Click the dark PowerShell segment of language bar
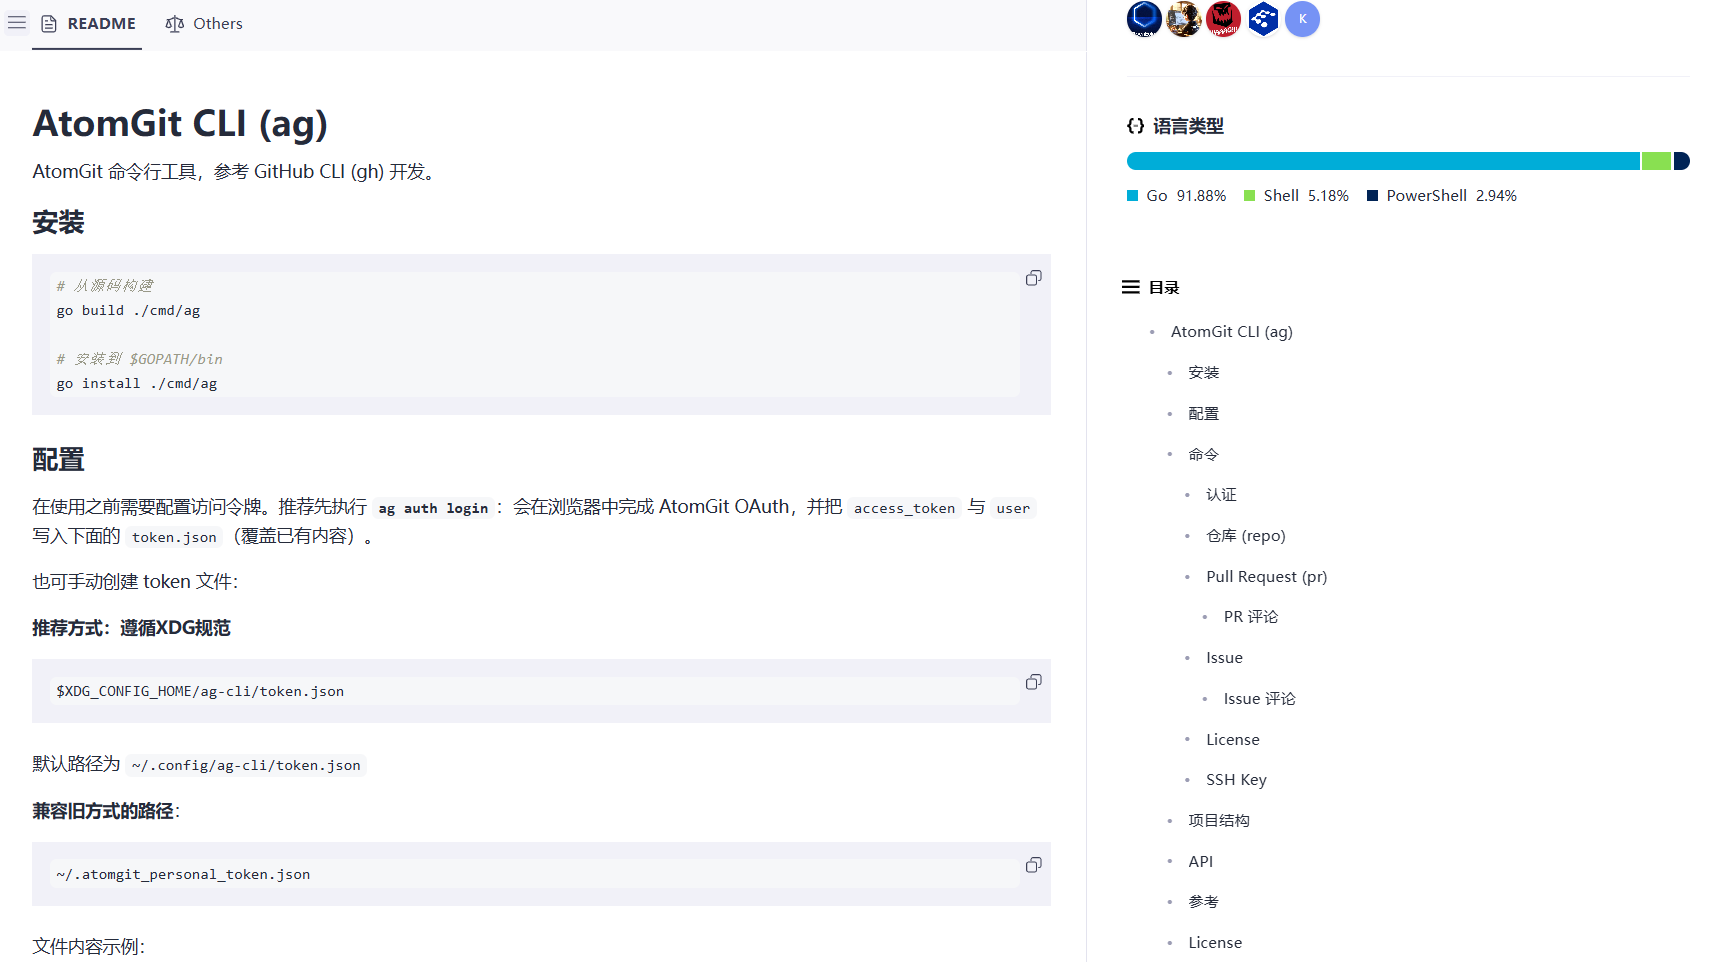The width and height of the screenshot is (1736, 962). (1682, 161)
